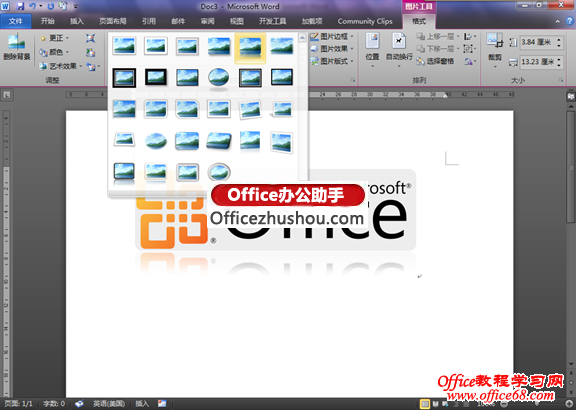576x410 pixels.
Task: Click the vertical scrollbar thumb
Action: (x=570, y=166)
